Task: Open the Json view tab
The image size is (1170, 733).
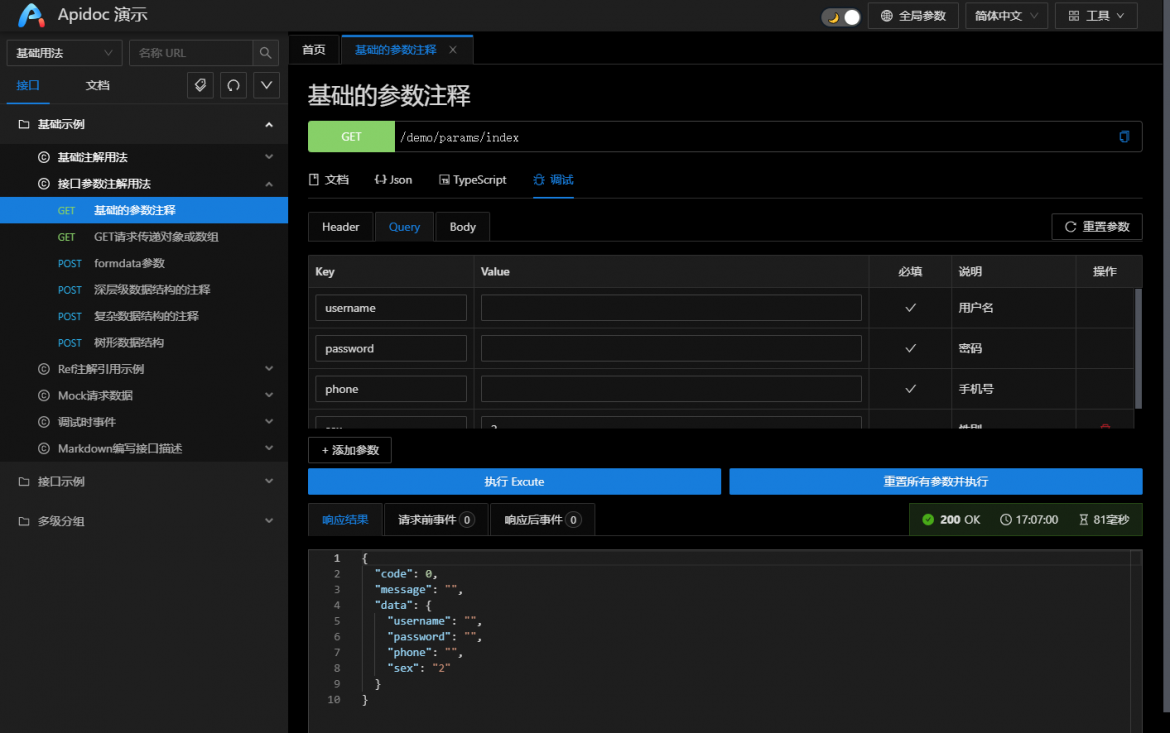Action: 393,180
